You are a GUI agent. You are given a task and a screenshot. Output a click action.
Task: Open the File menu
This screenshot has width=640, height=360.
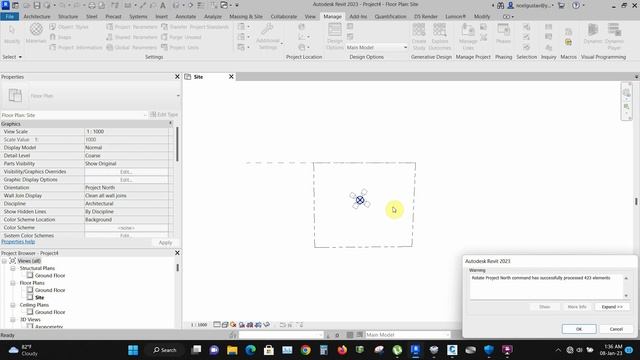[x=10, y=16]
